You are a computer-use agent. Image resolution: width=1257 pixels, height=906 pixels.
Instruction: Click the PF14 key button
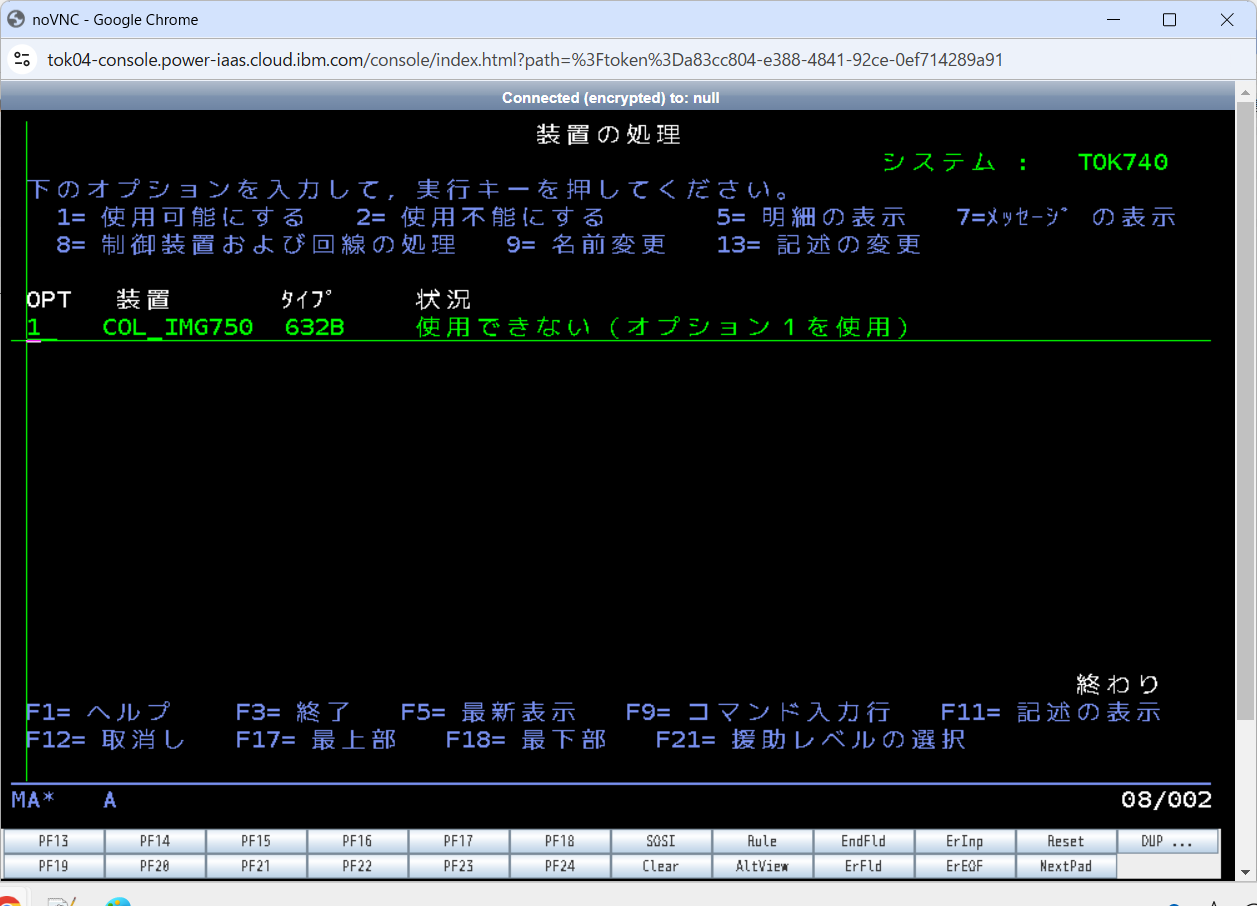(155, 841)
